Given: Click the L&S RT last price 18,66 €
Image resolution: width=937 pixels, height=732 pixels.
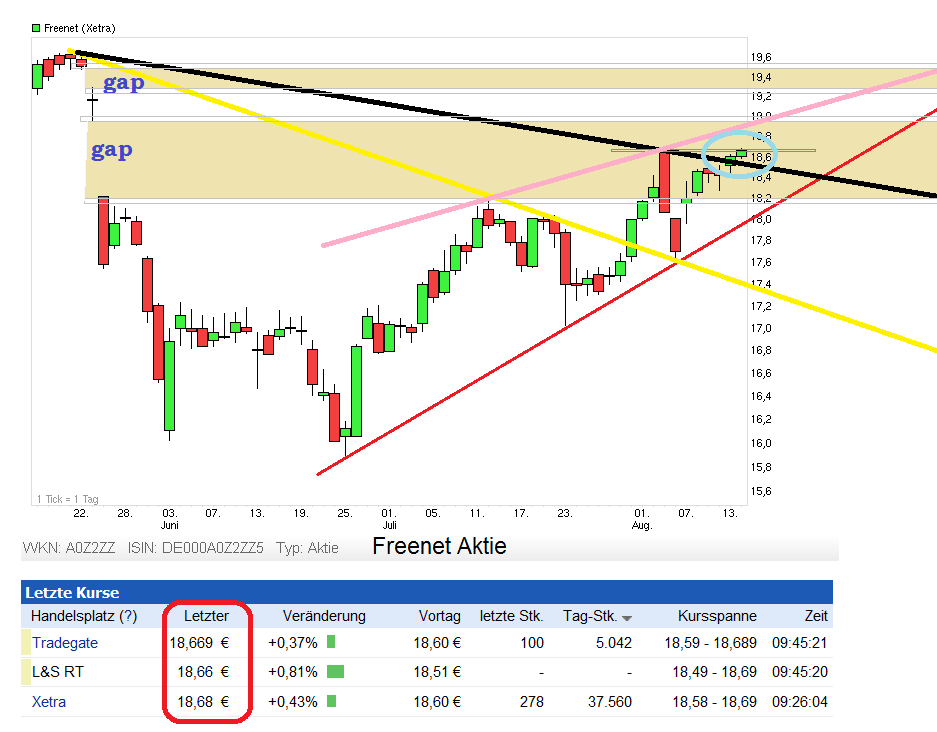Looking at the screenshot, I should click(x=203, y=672).
